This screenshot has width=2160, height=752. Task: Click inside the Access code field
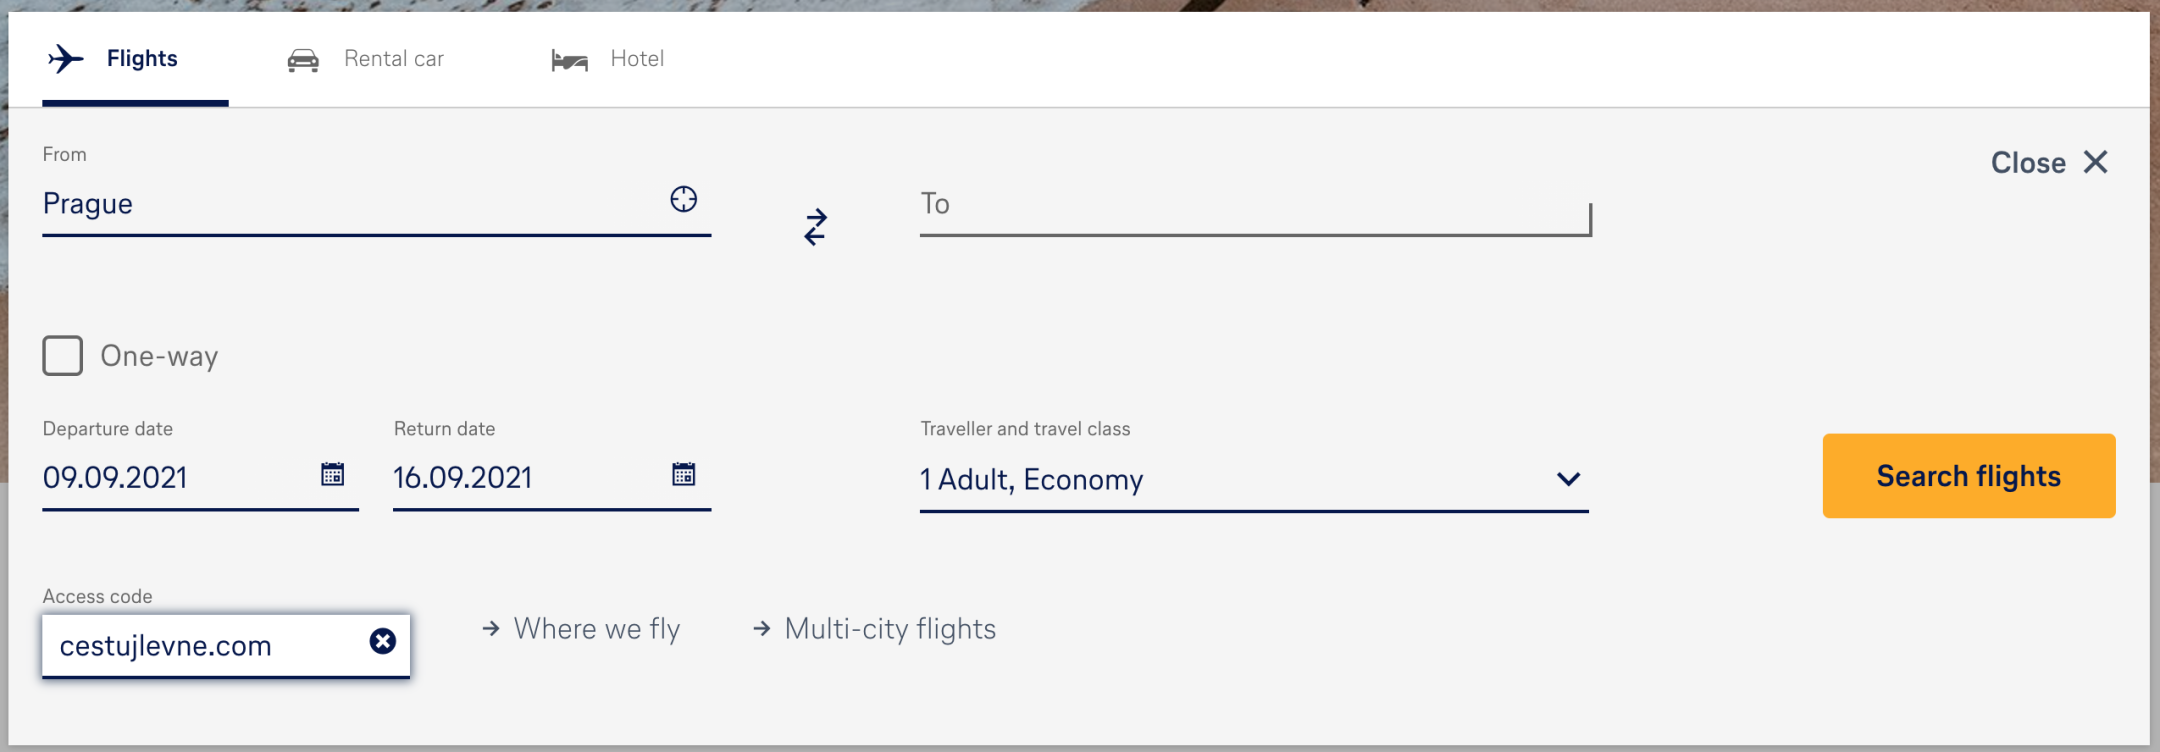point(200,645)
